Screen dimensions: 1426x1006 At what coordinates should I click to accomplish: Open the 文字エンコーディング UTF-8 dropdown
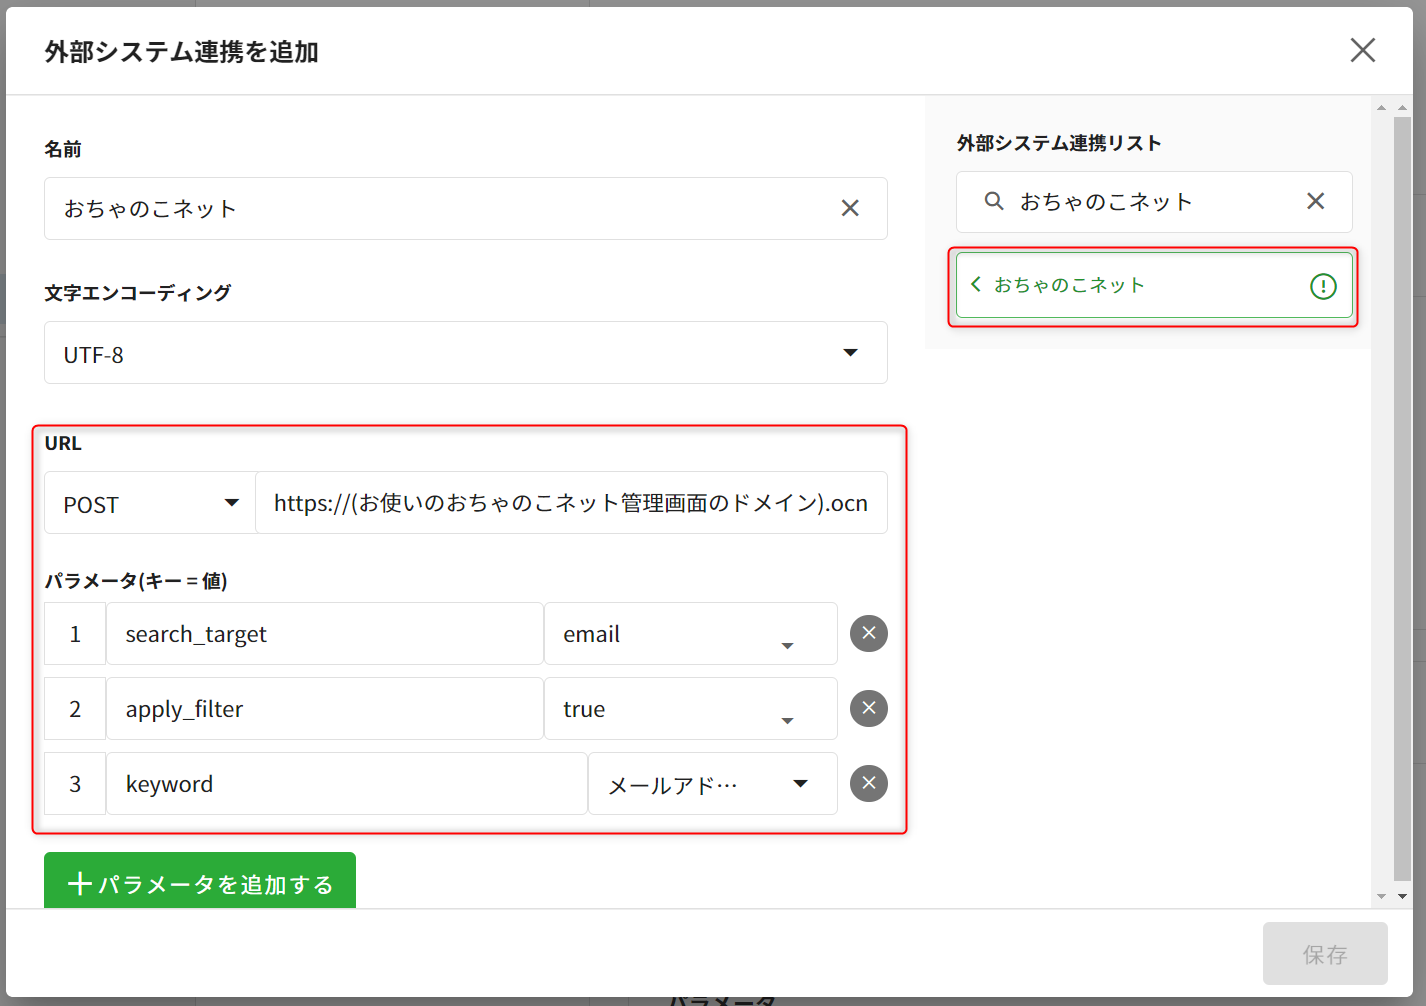[x=849, y=353]
